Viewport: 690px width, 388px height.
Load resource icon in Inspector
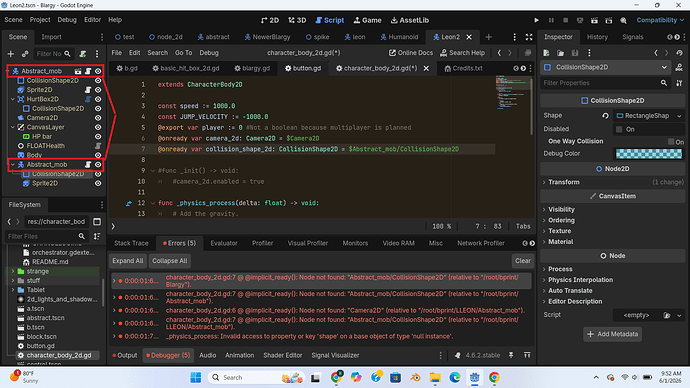[x=560, y=53]
